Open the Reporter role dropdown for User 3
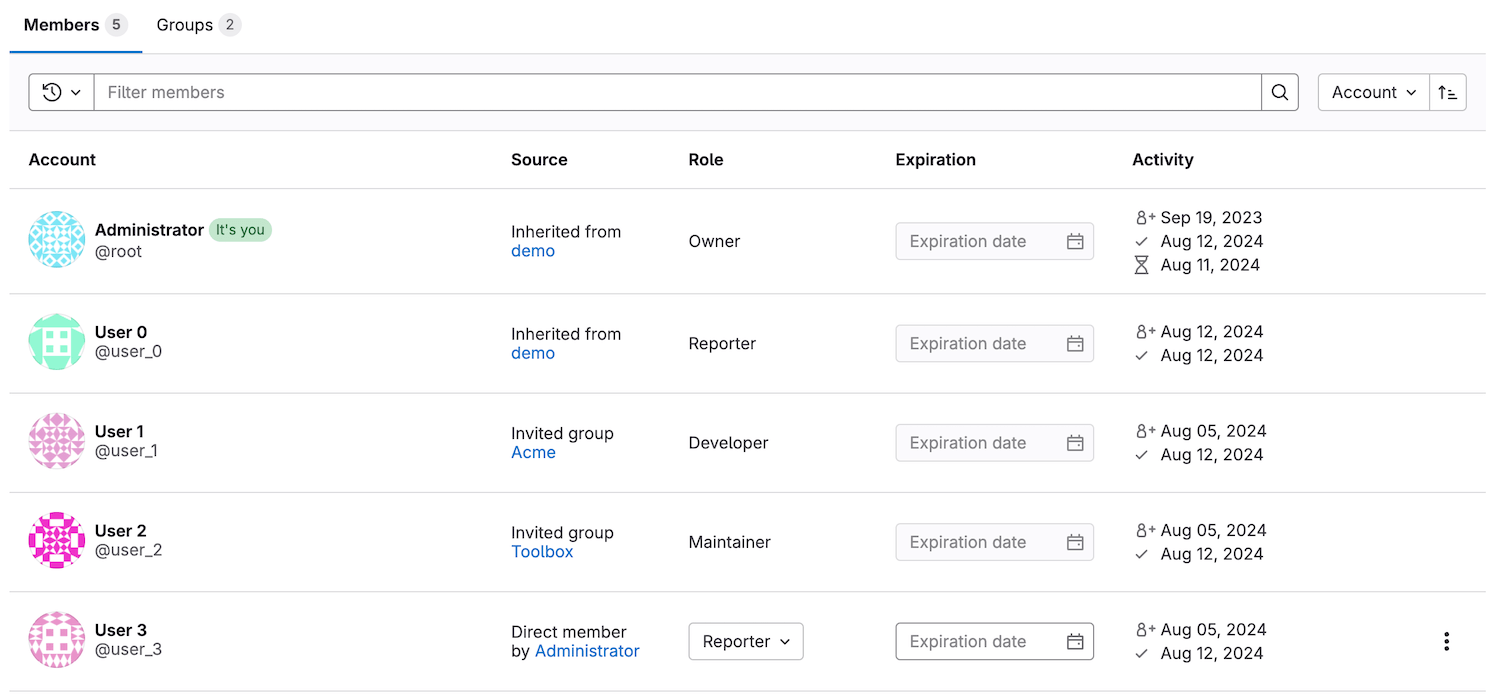The height and width of the screenshot is (694, 1500). coord(745,641)
